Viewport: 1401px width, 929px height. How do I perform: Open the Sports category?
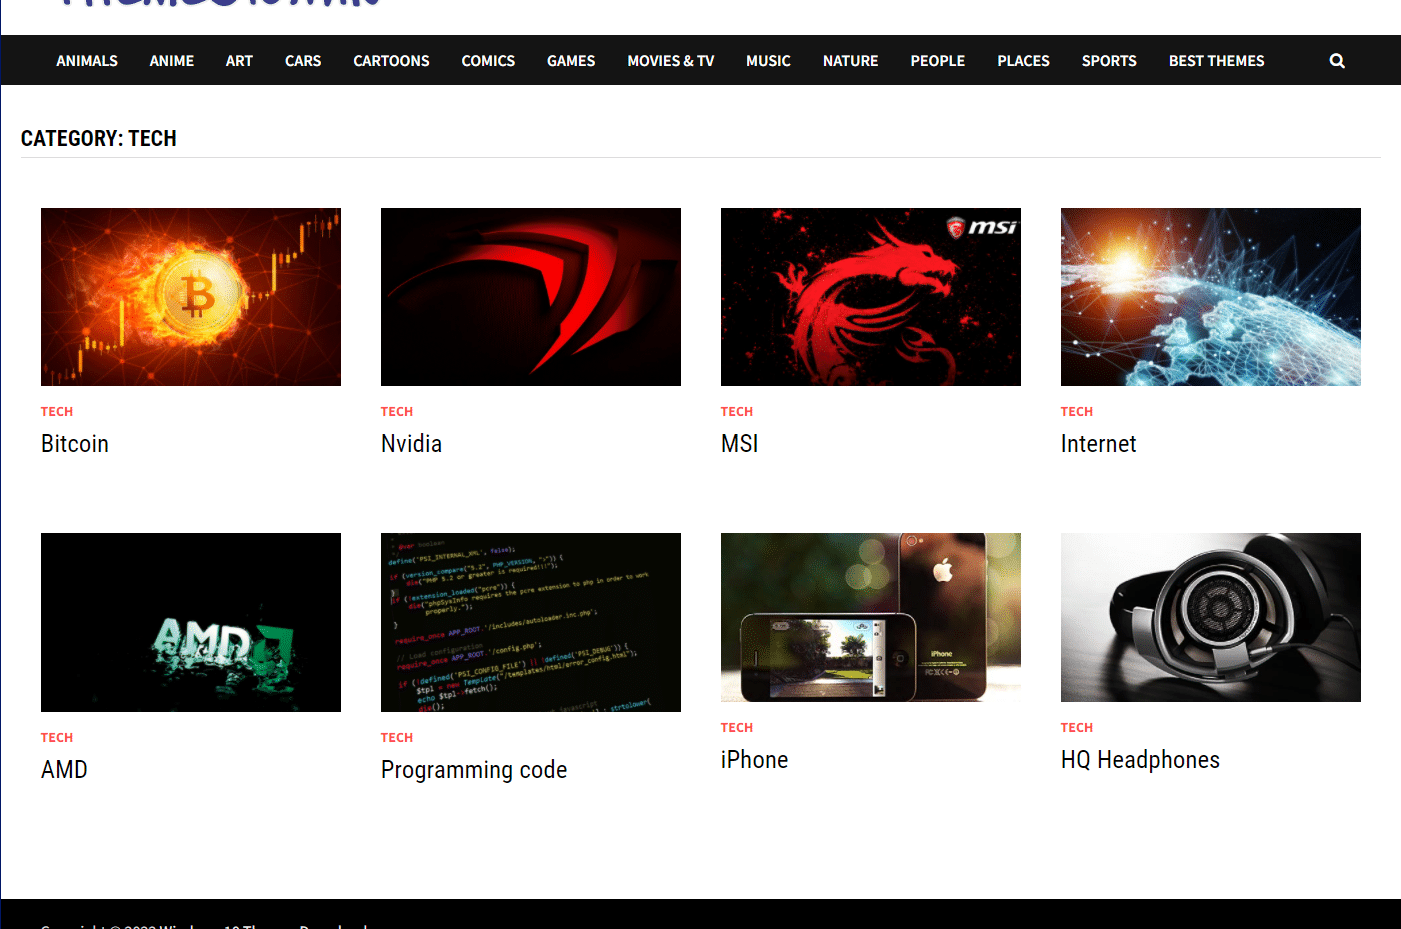click(1109, 61)
